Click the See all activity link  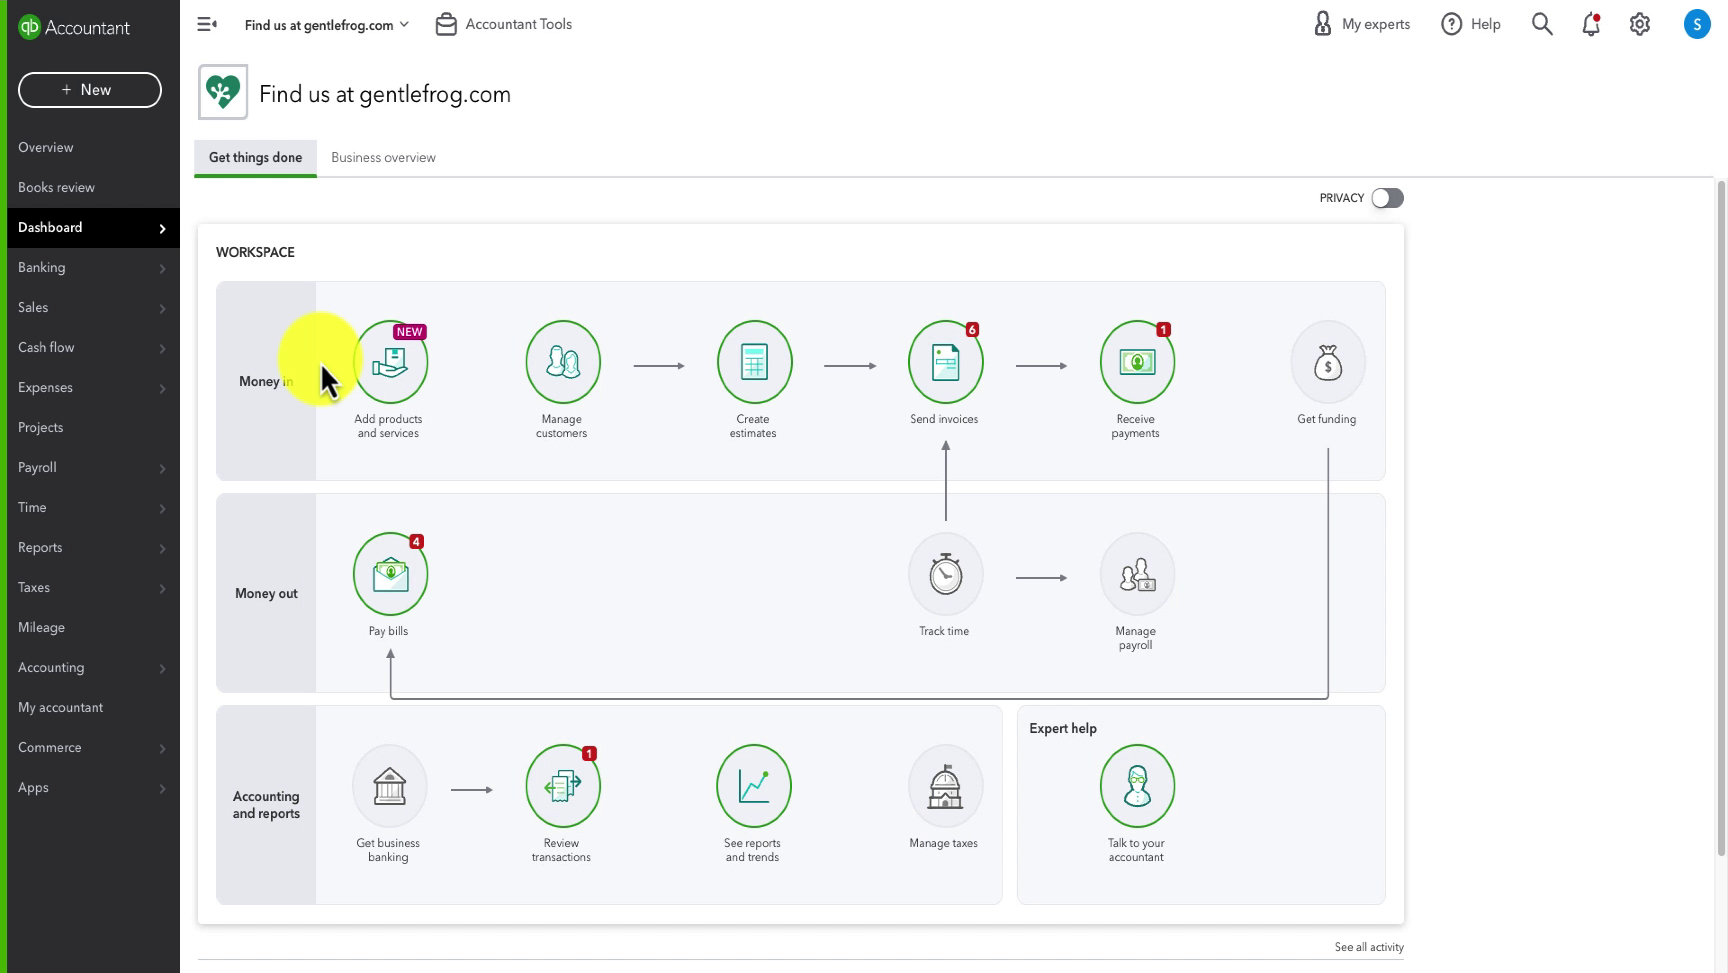[x=1369, y=947]
